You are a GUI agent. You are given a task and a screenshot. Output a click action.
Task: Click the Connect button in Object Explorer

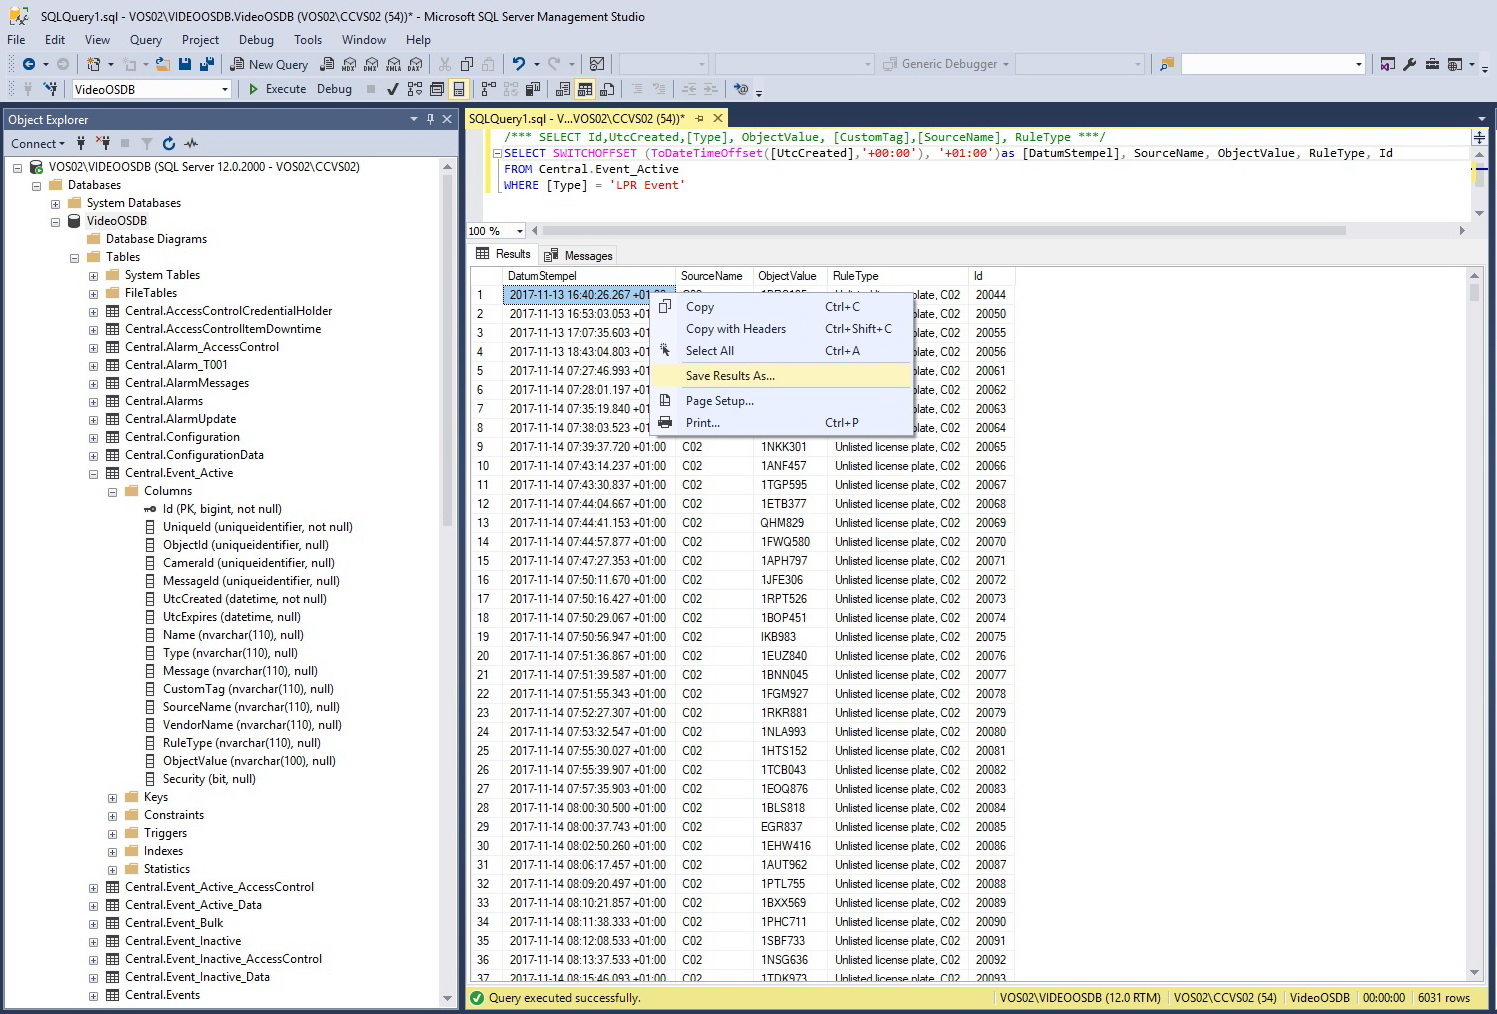pyautogui.click(x=37, y=143)
